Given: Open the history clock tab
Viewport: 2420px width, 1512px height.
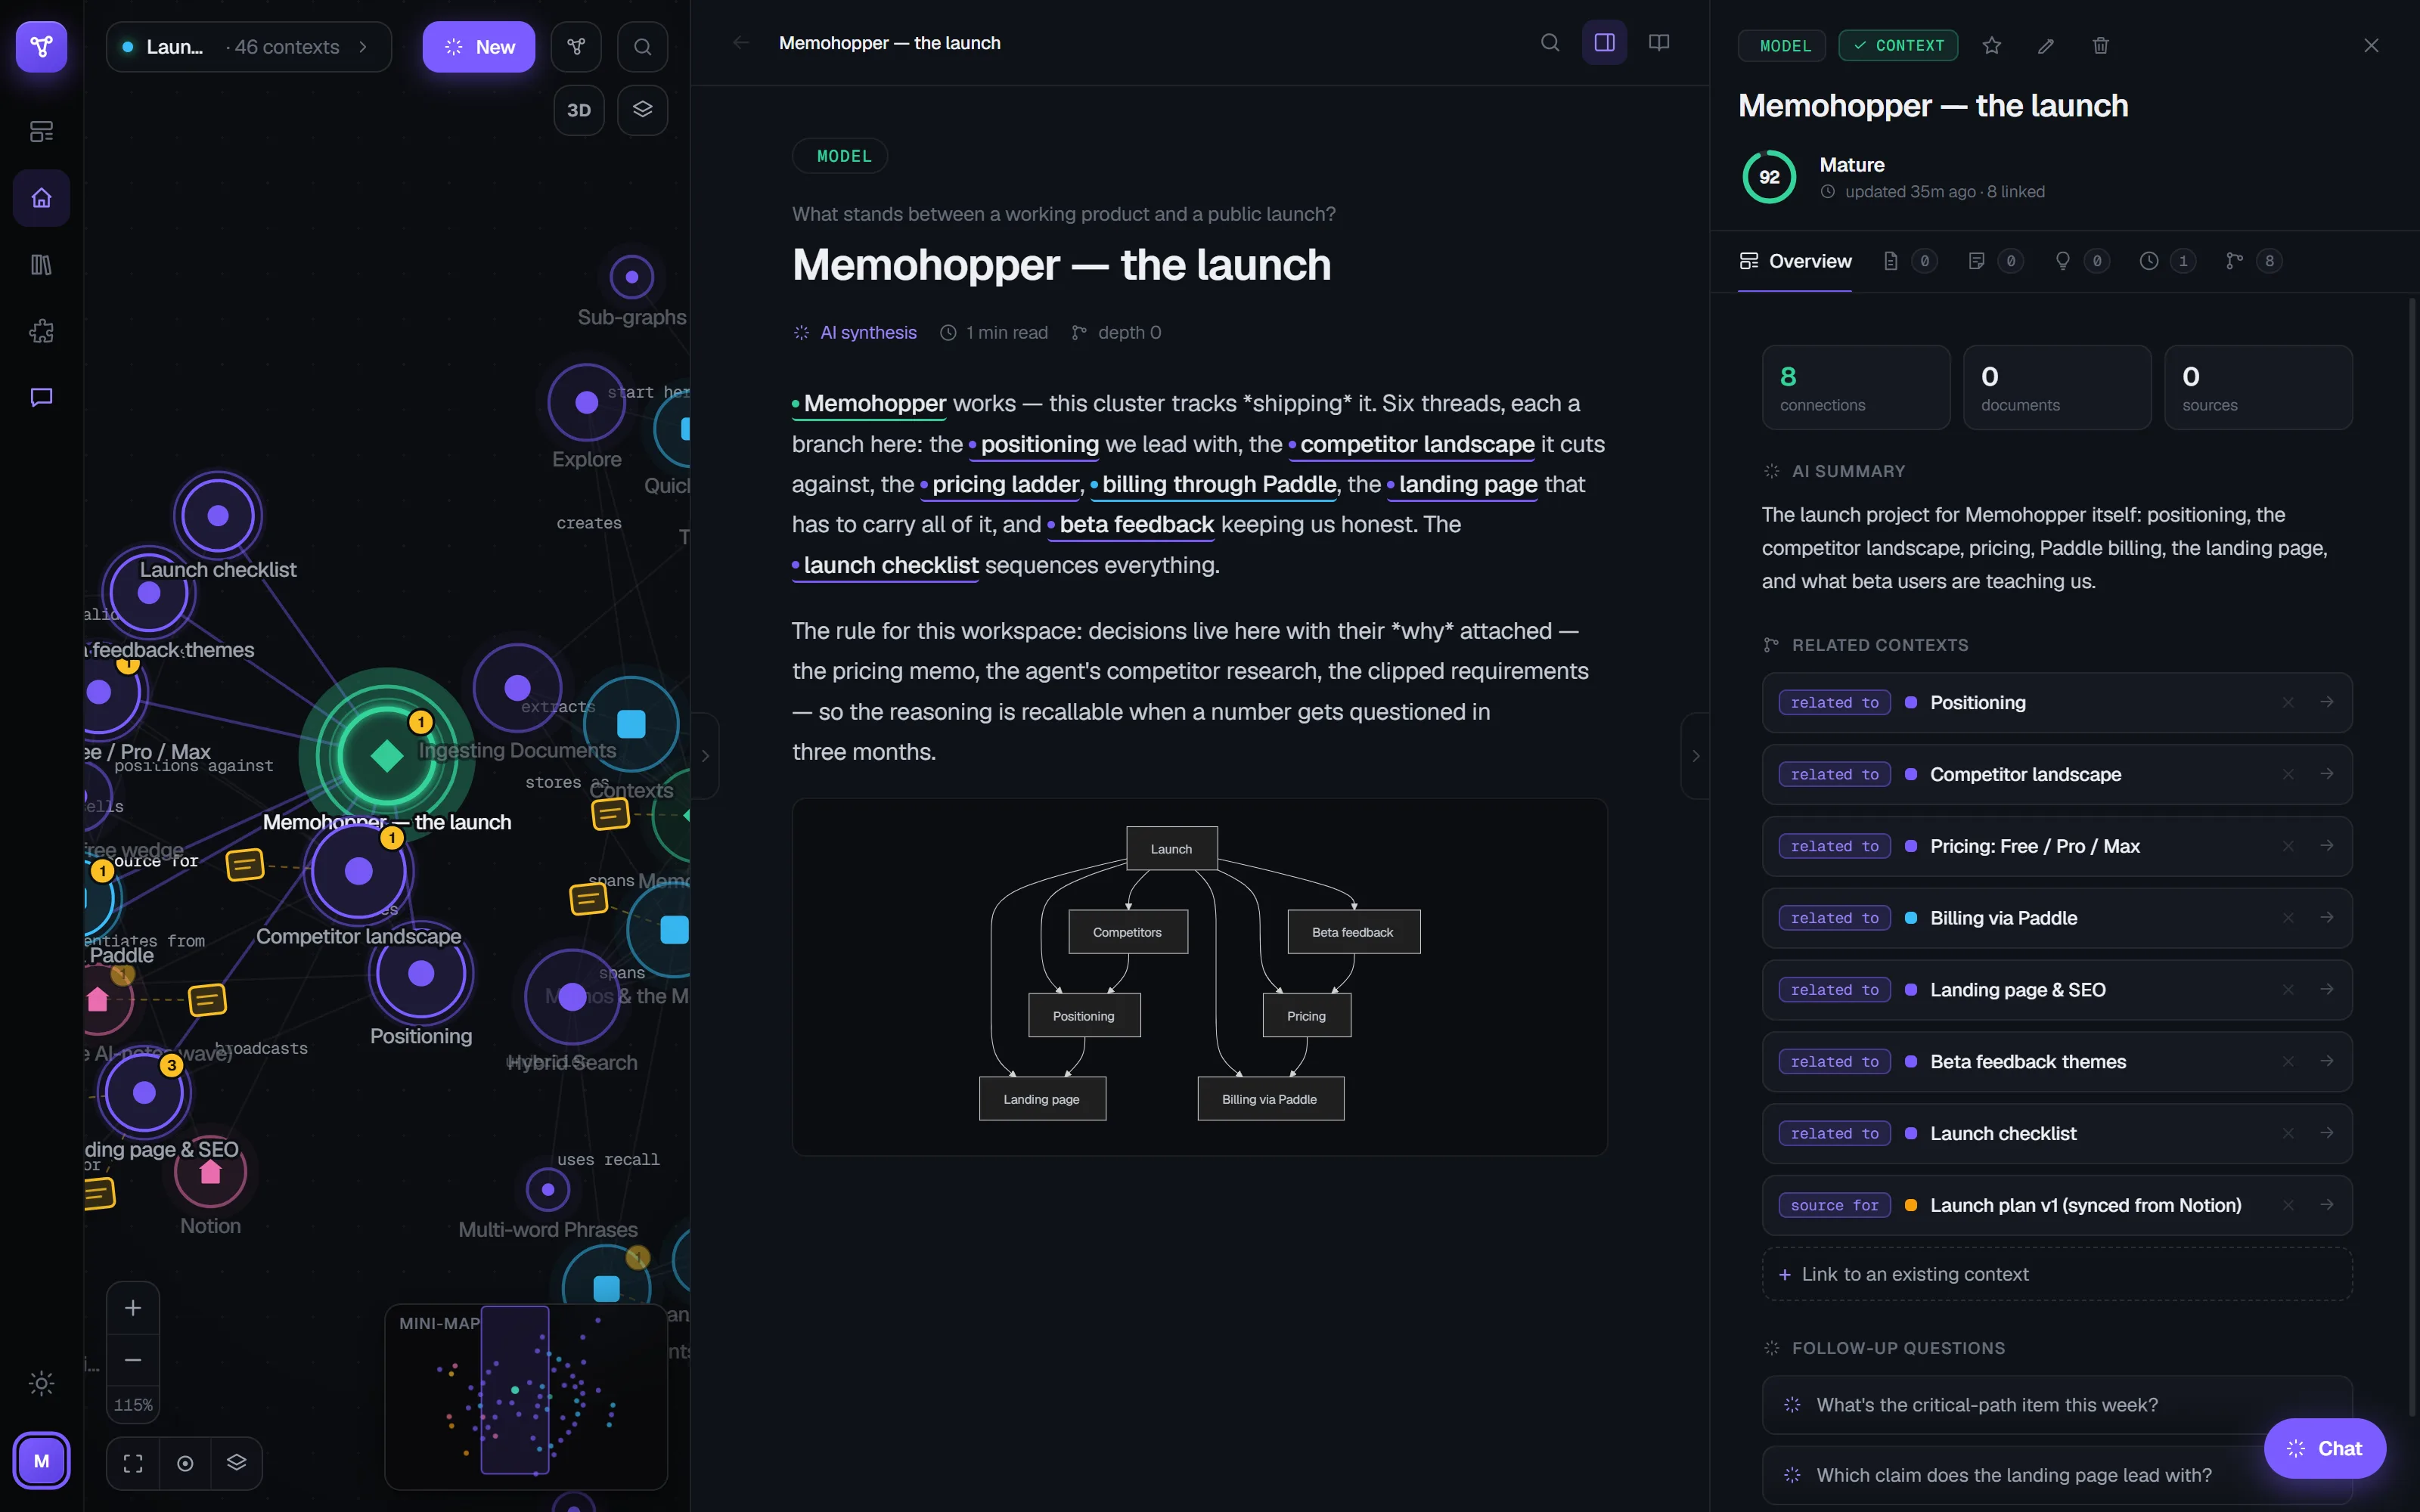Looking at the screenshot, I should point(2168,261).
